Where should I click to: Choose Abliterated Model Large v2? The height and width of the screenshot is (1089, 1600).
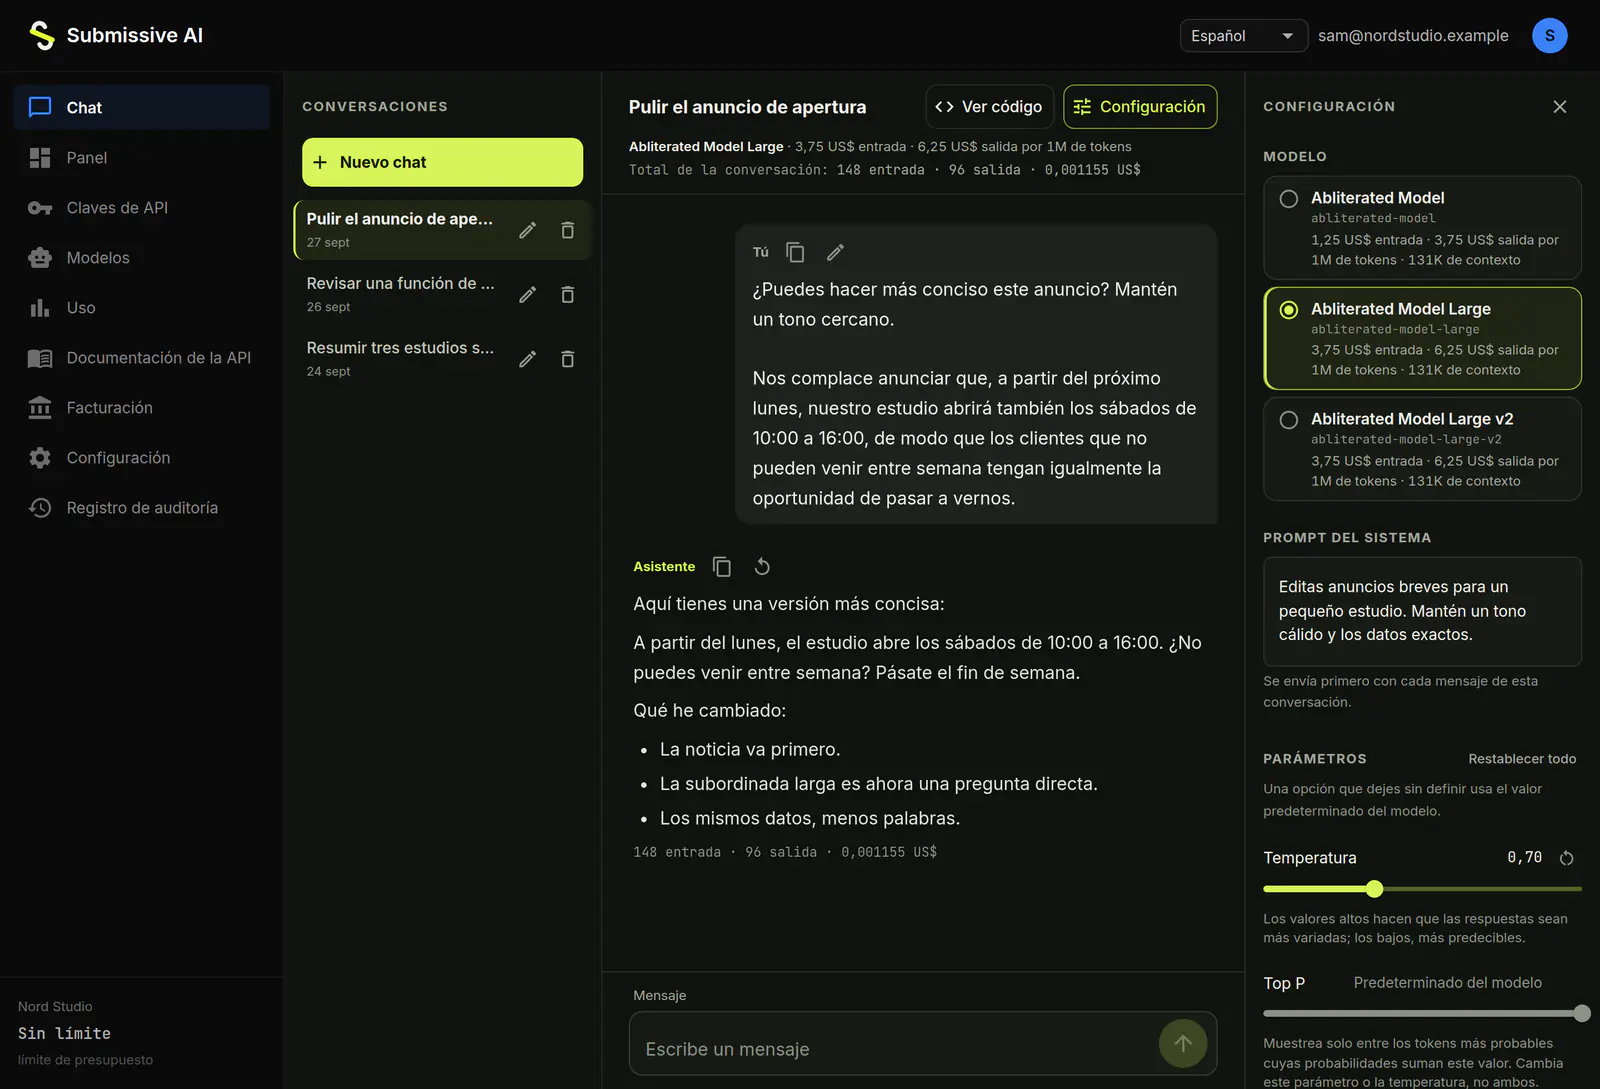[x=1422, y=449]
